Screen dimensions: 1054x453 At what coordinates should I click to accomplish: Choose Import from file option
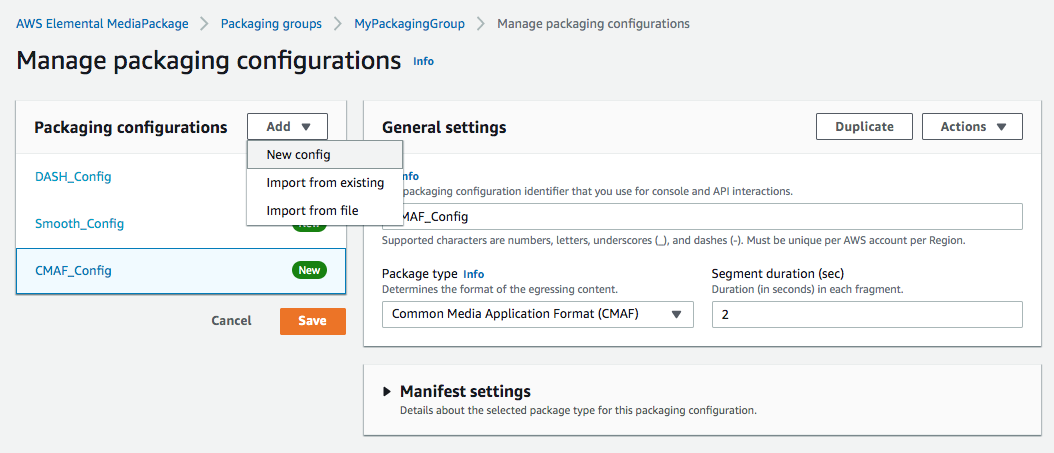pyautogui.click(x=325, y=210)
